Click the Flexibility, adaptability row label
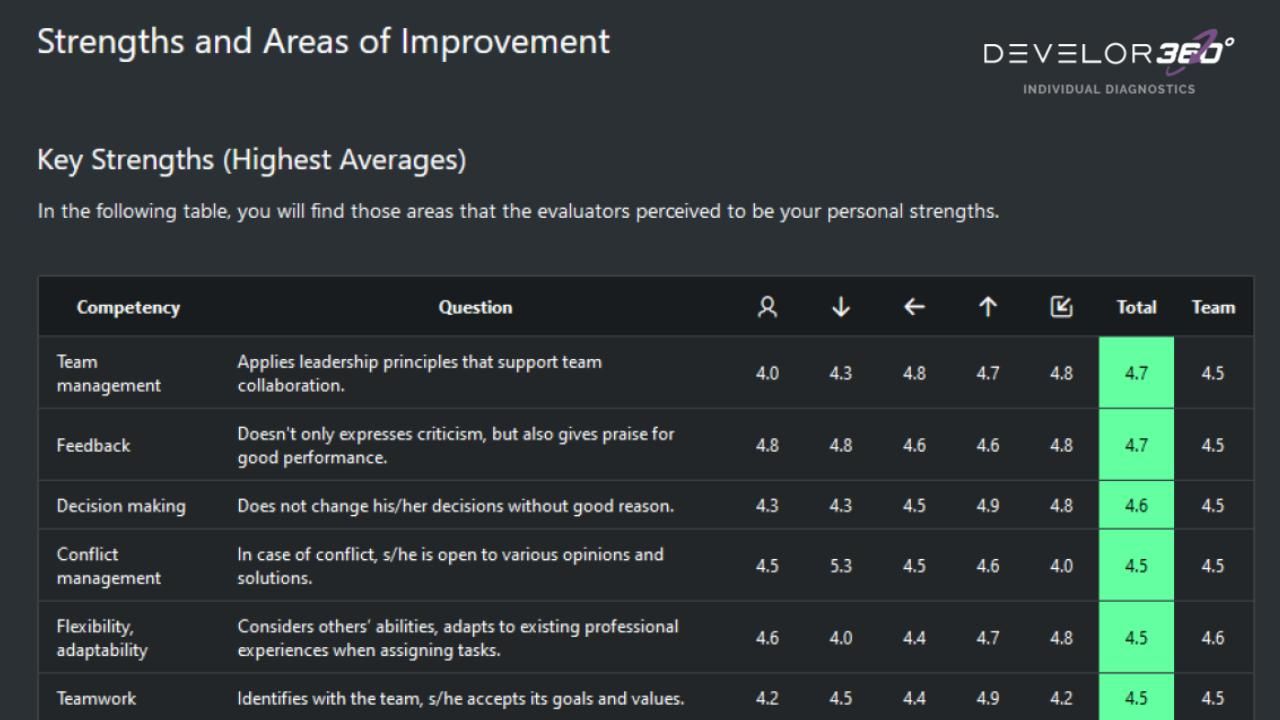Viewport: 1280px width, 720px height. (x=102, y=638)
